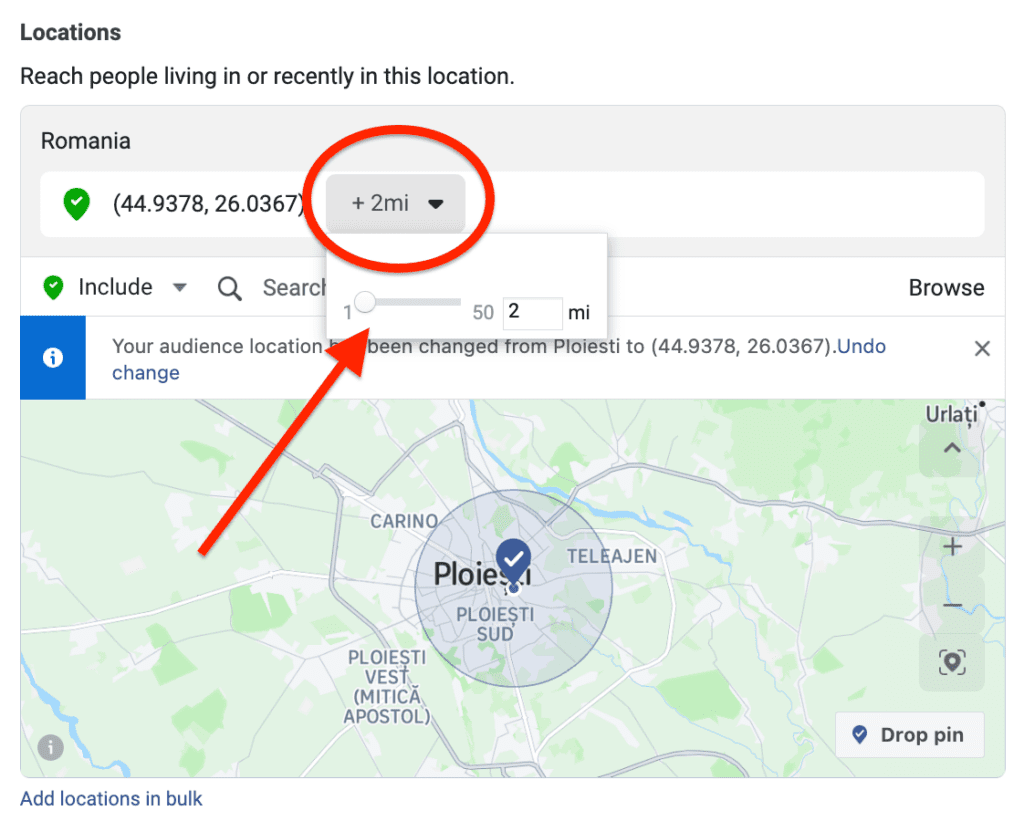The image size is (1024, 821).
Task: Dismiss the audience location change notice
Action: (x=982, y=349)
